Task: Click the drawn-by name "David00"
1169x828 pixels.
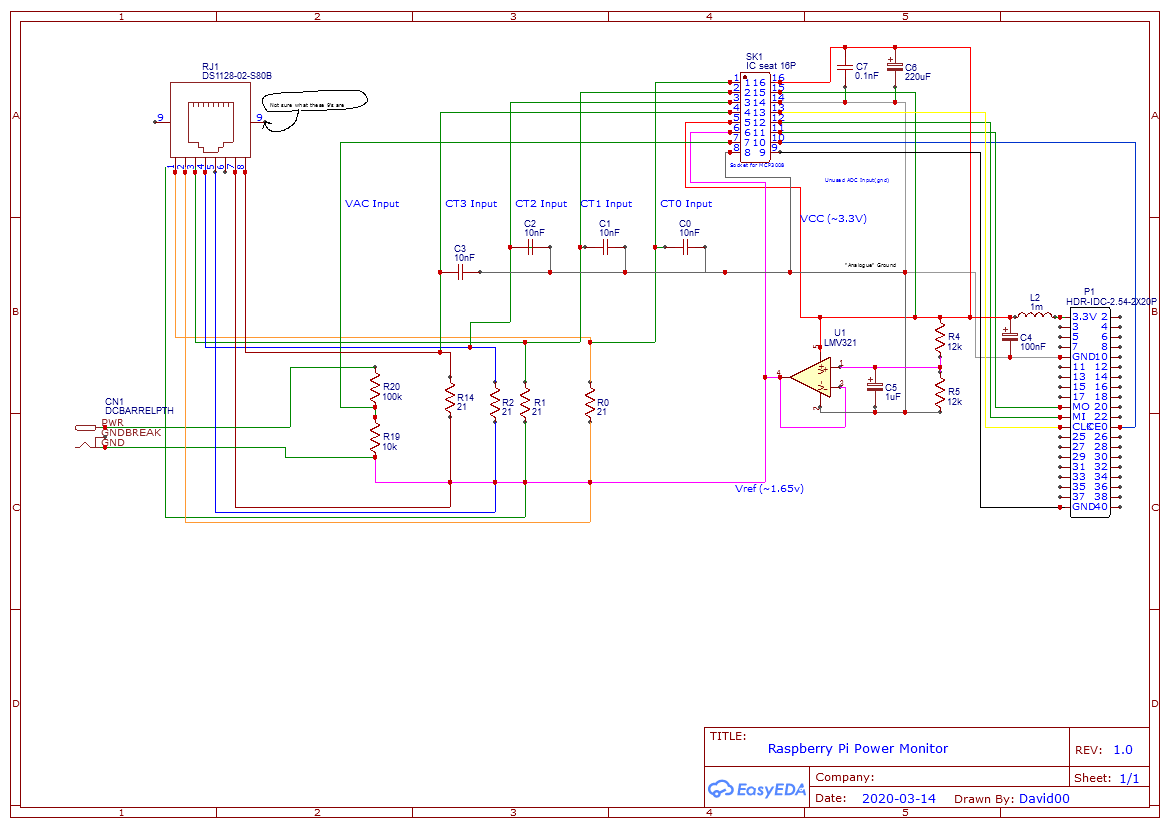Action: tap(1044, 798)
